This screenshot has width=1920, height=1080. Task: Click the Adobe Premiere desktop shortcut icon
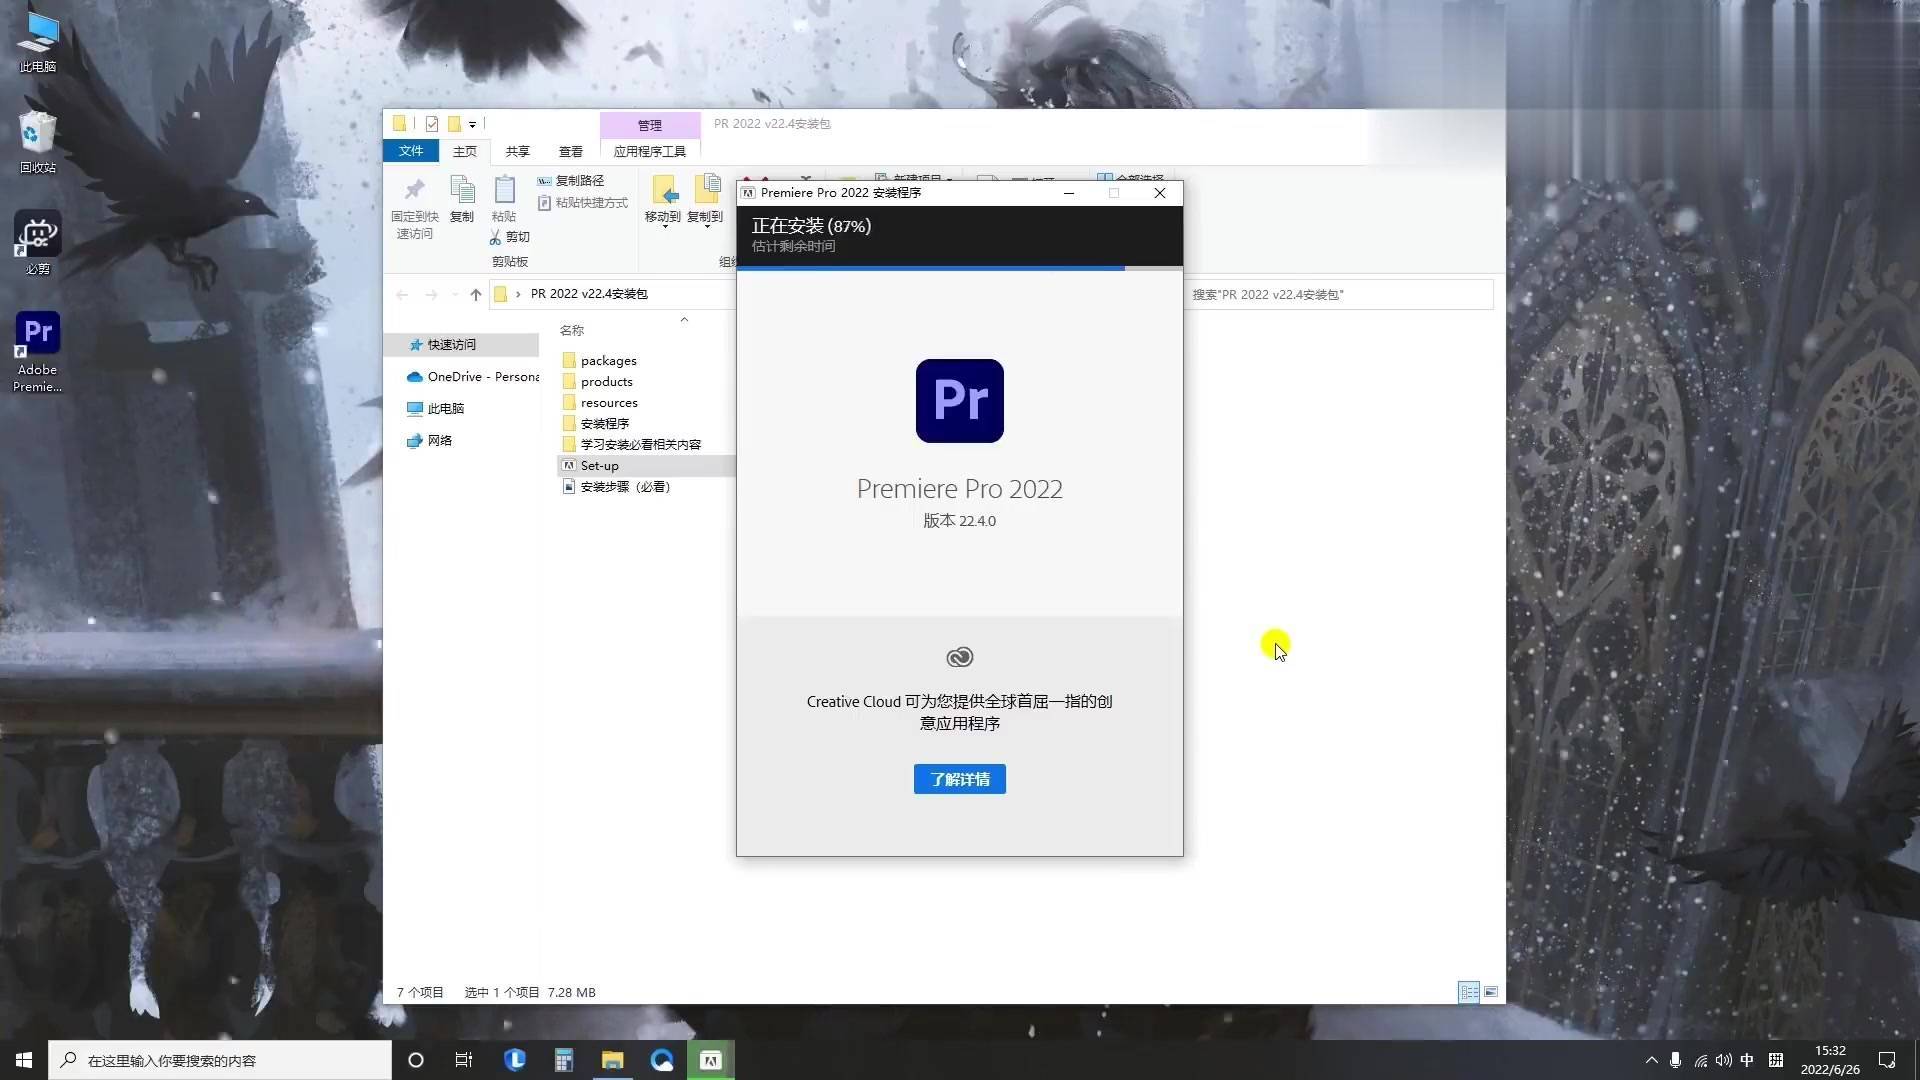pos(36,335)
